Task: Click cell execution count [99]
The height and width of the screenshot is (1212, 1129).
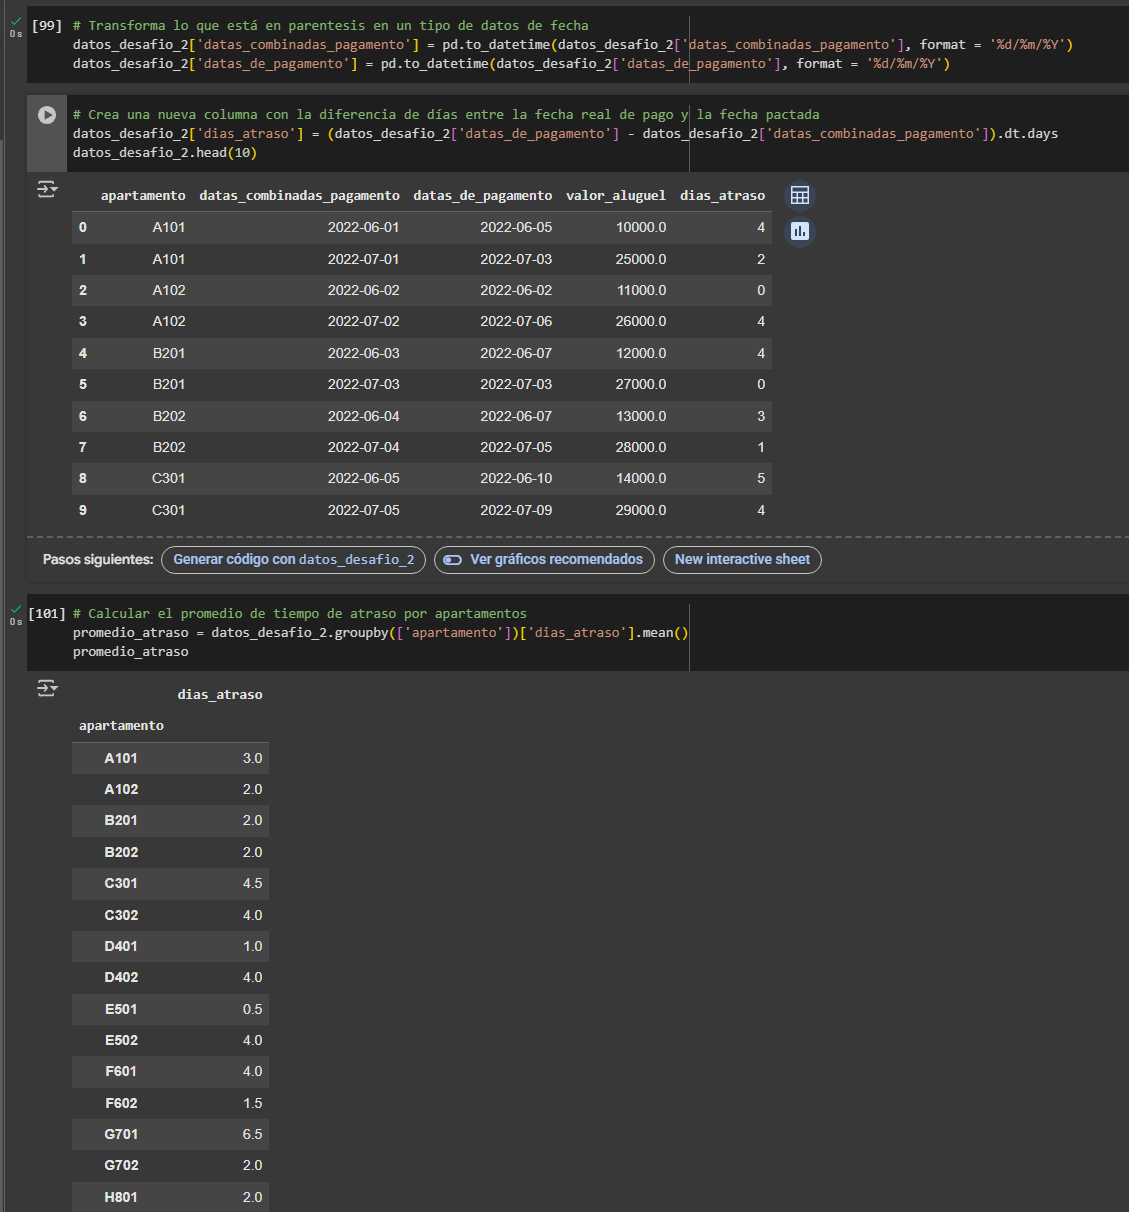Action: pos(47,25)
